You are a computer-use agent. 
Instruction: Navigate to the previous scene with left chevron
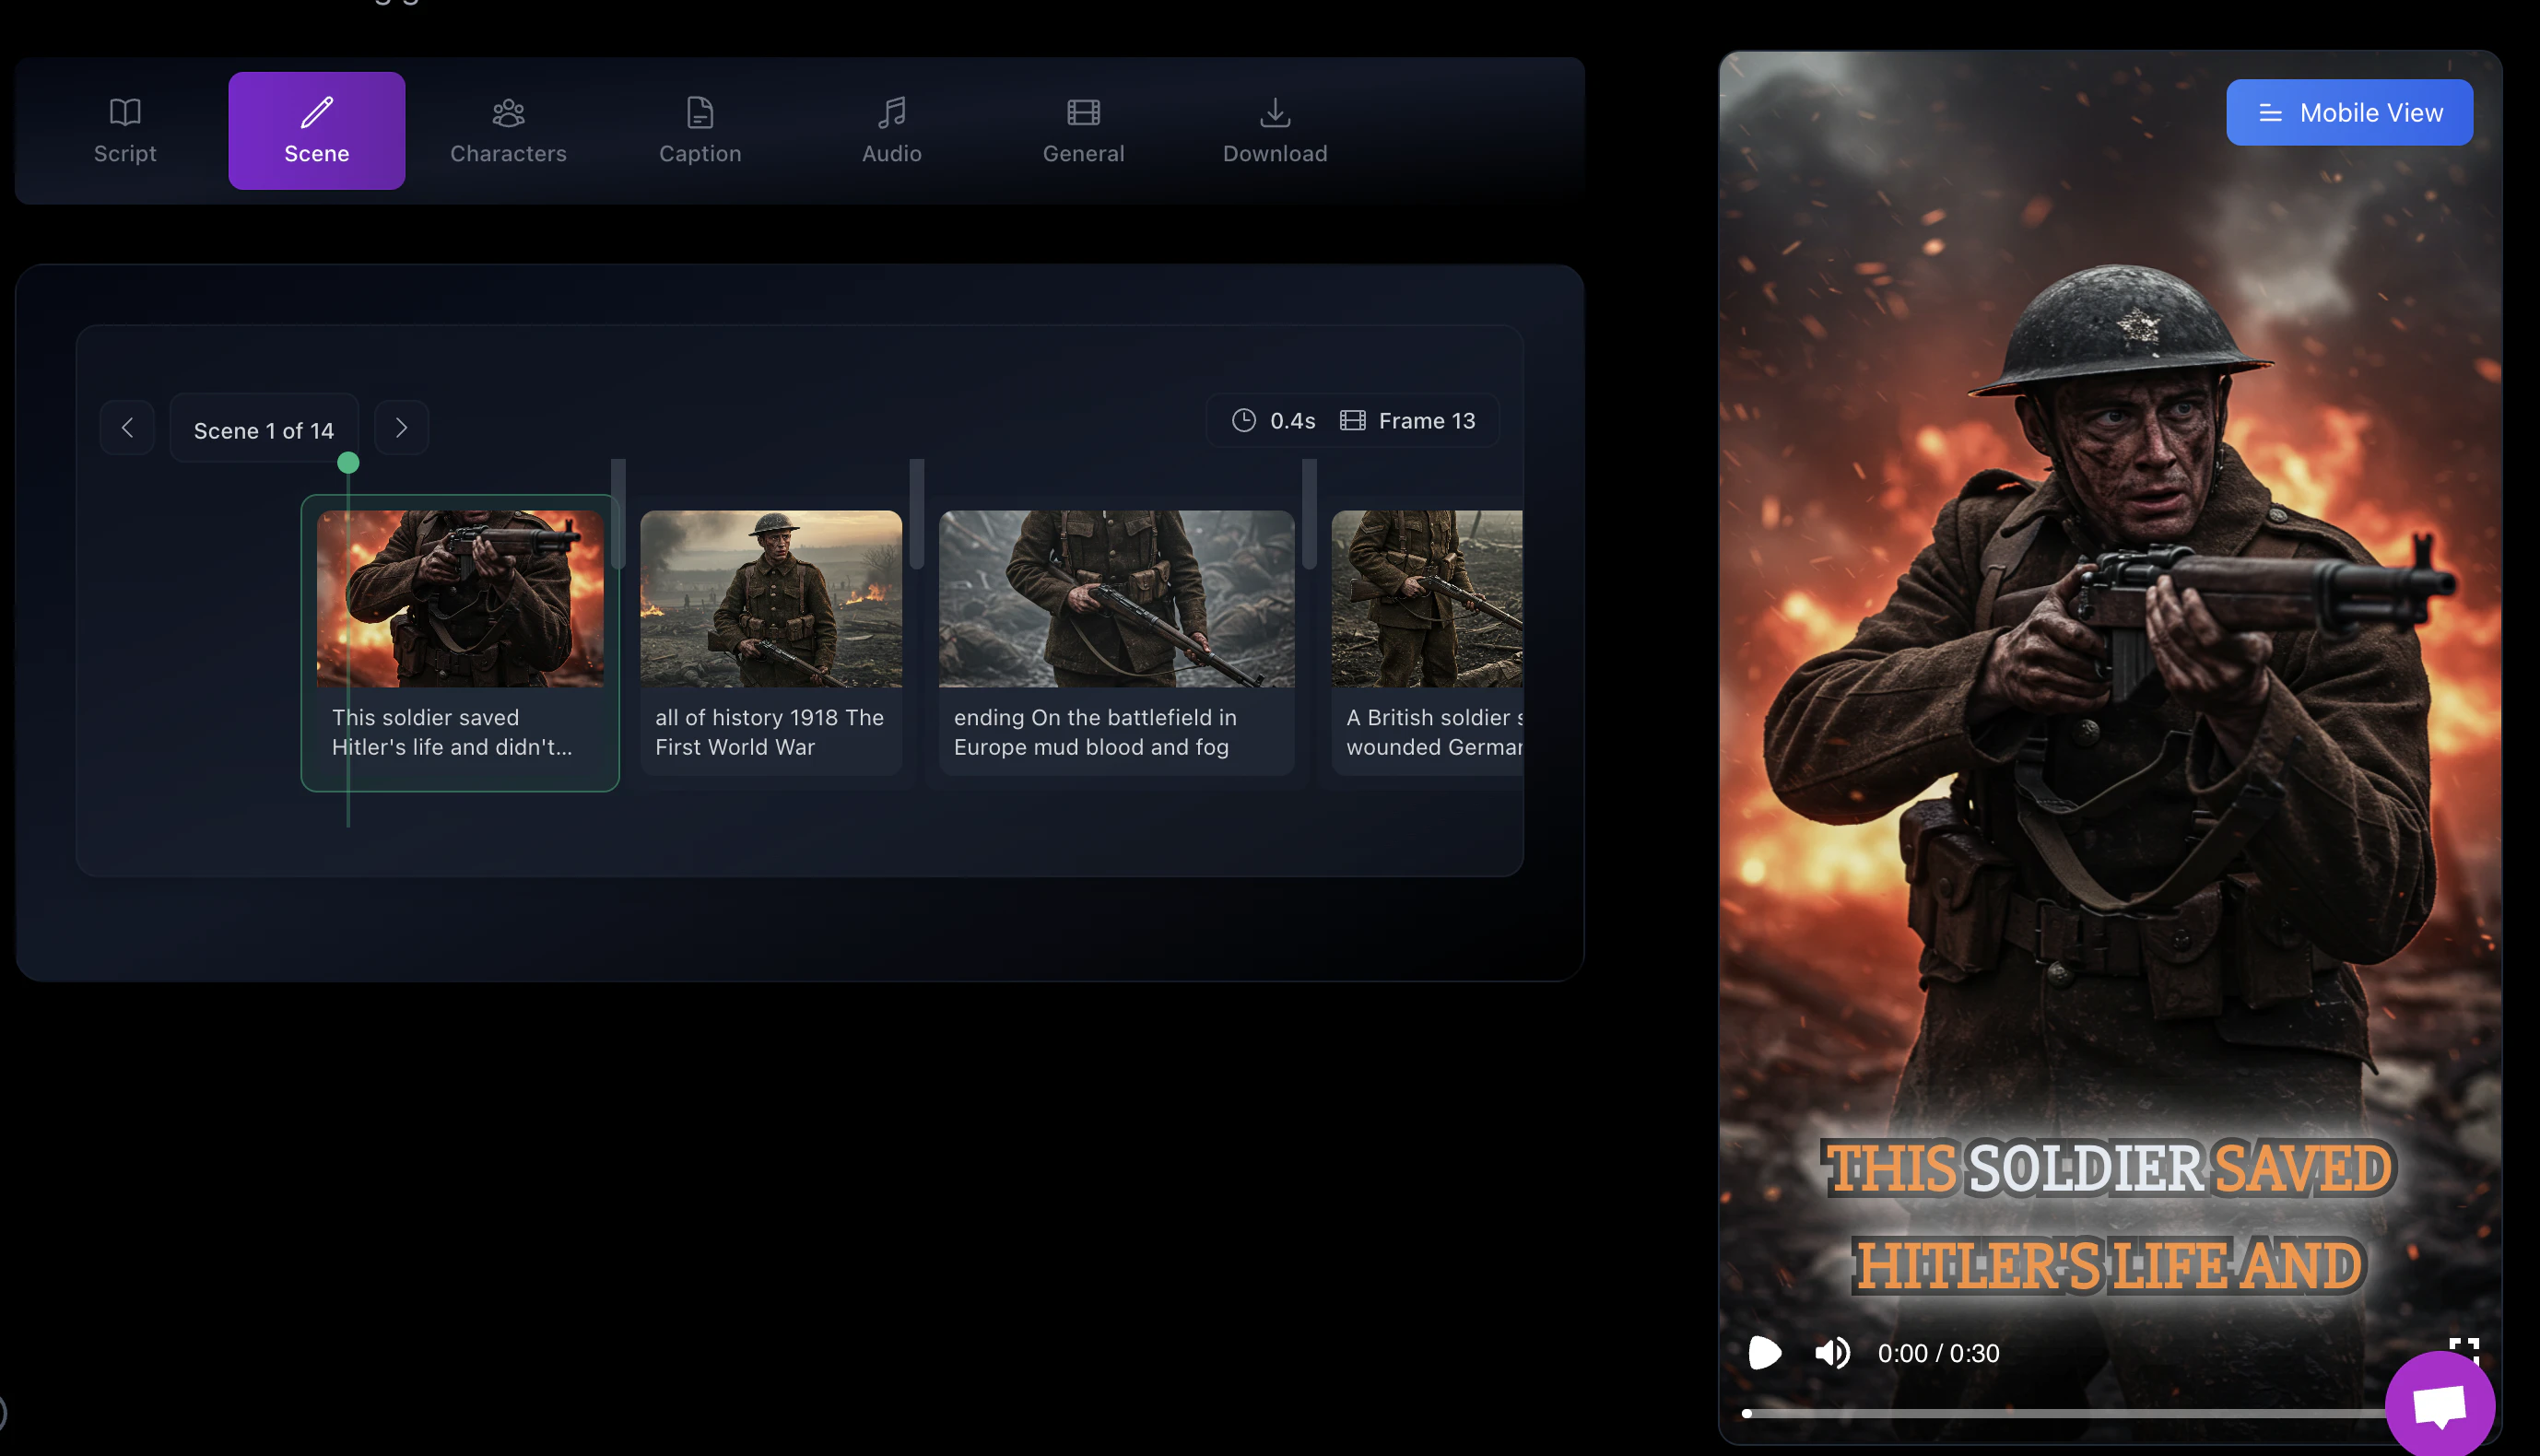[127, 427]
